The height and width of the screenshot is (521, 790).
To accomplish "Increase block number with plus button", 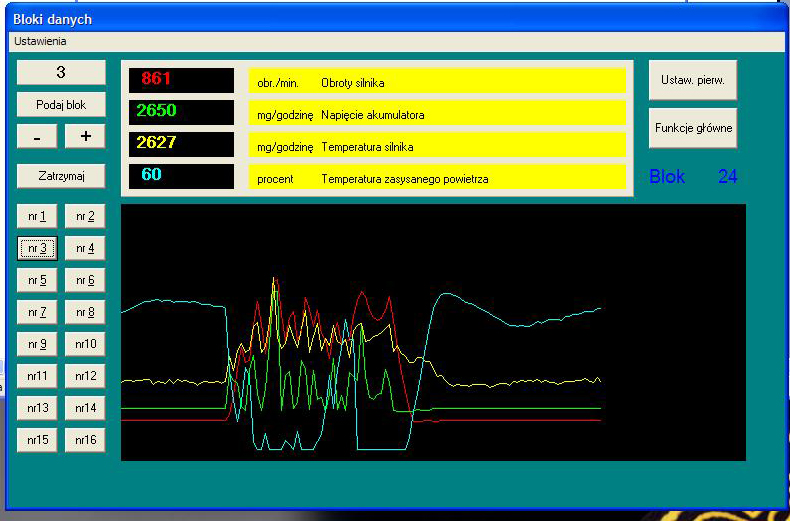I will coord(85,136).
